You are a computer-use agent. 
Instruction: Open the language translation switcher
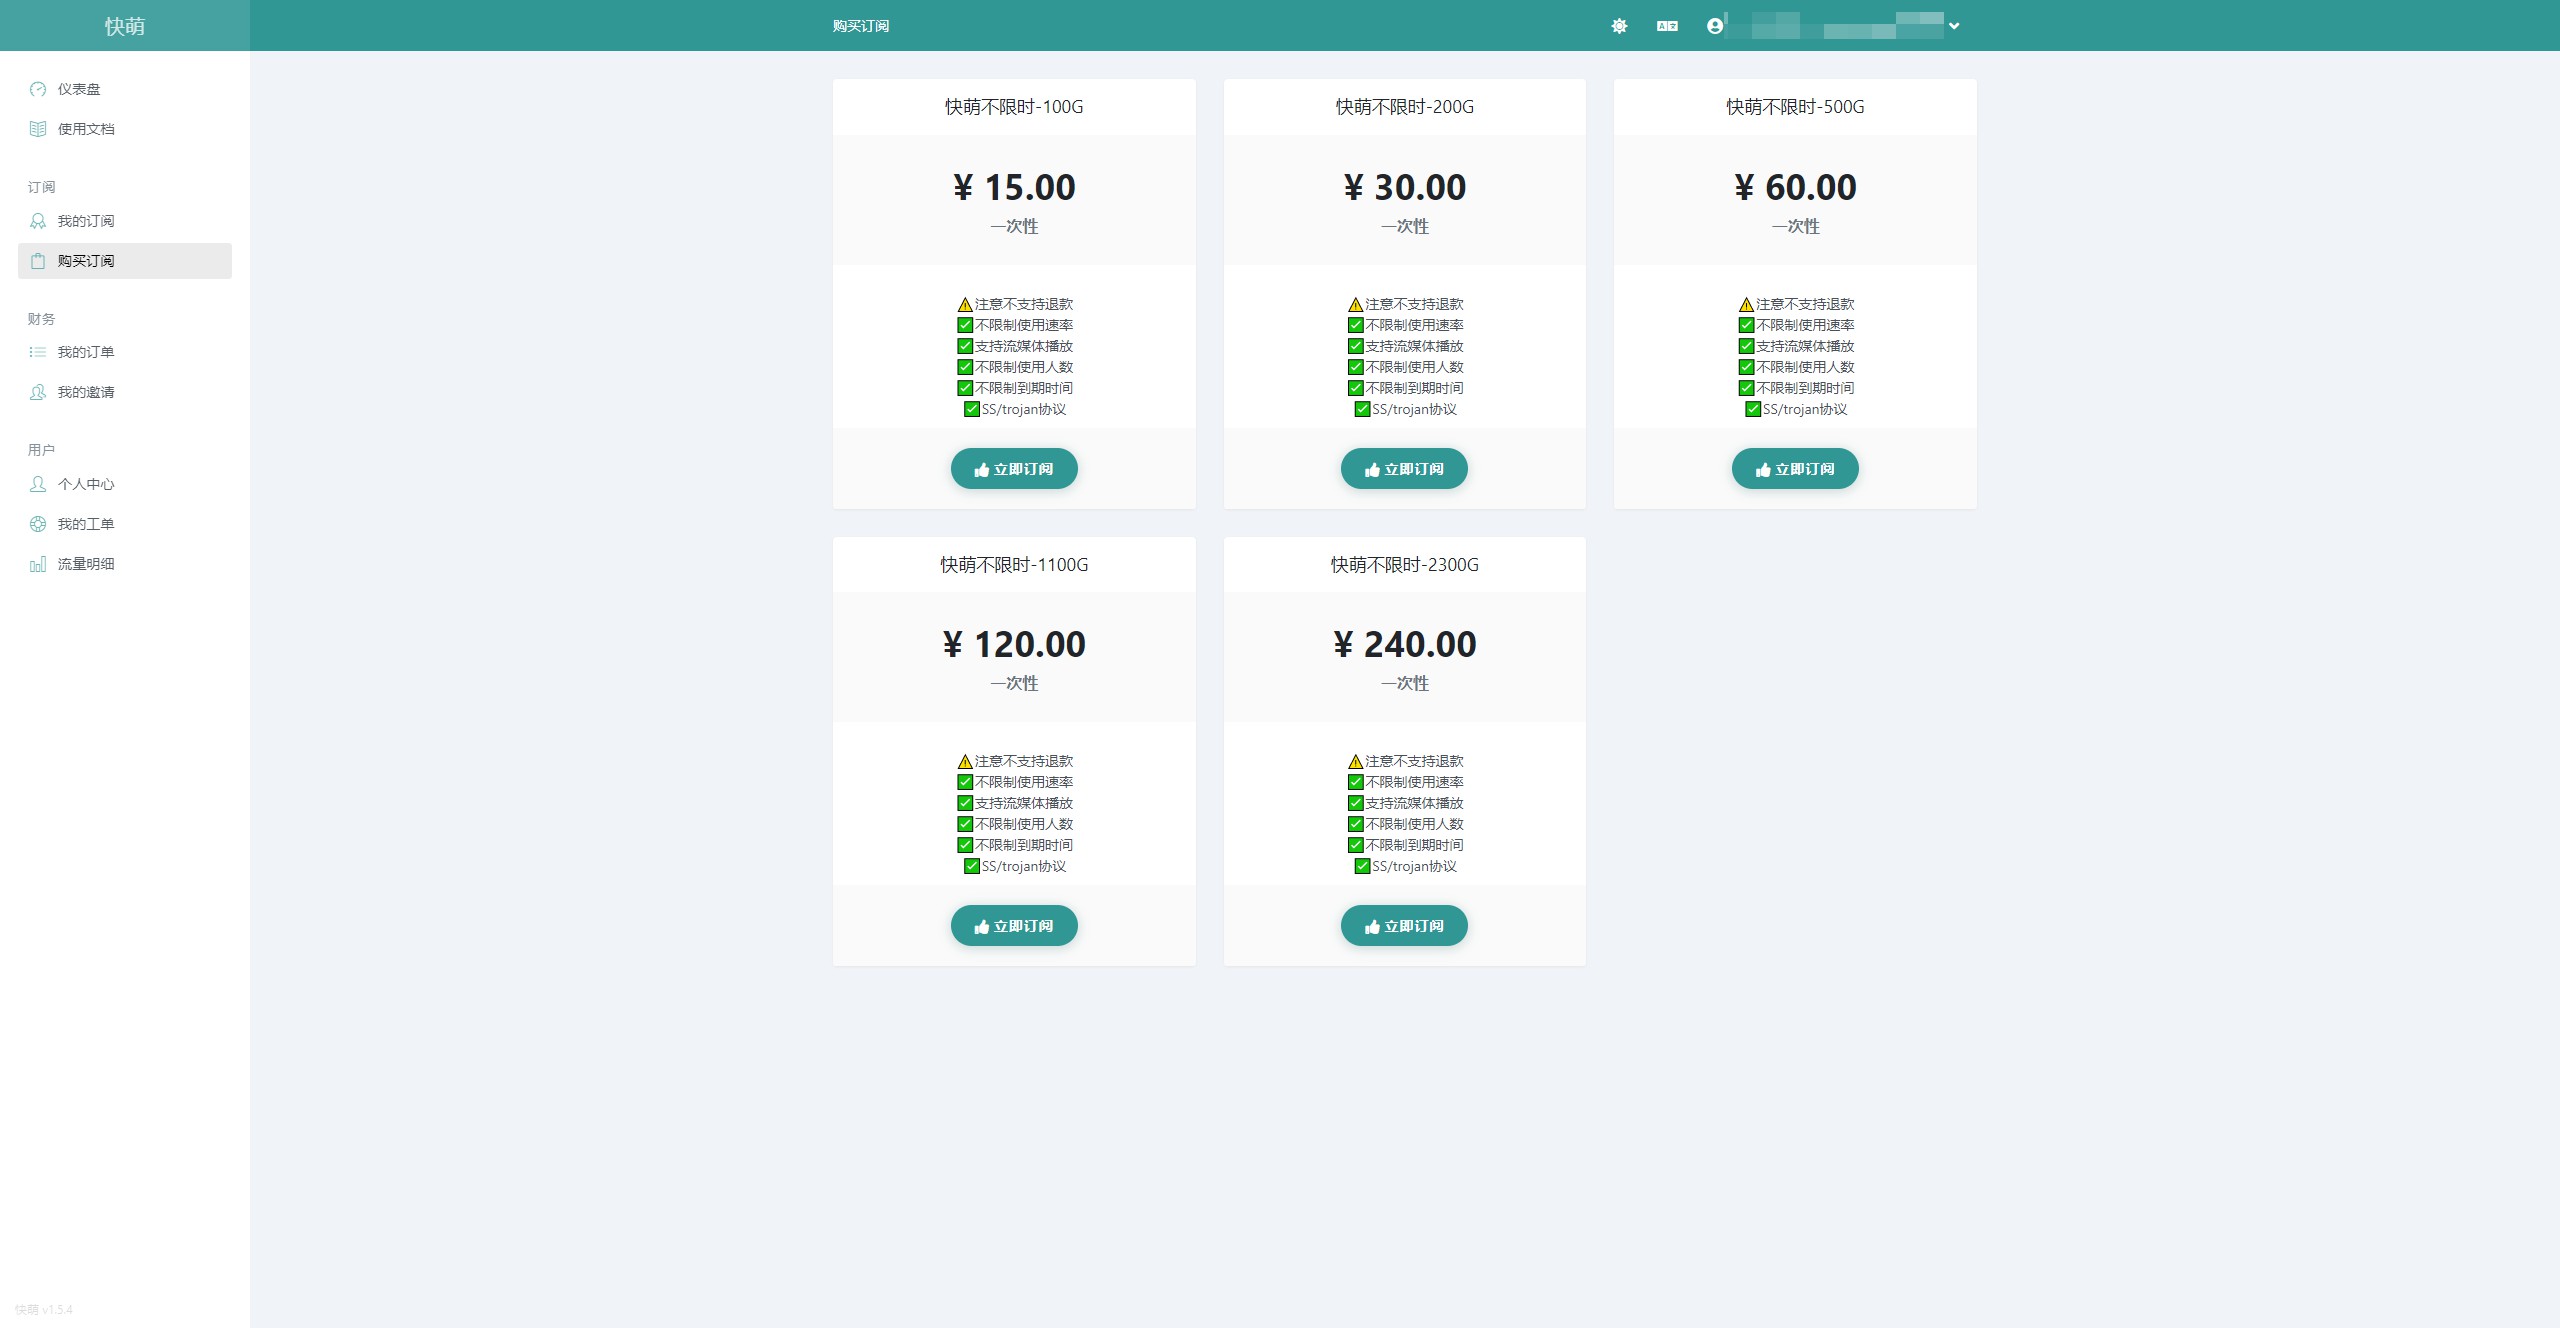1667,26
